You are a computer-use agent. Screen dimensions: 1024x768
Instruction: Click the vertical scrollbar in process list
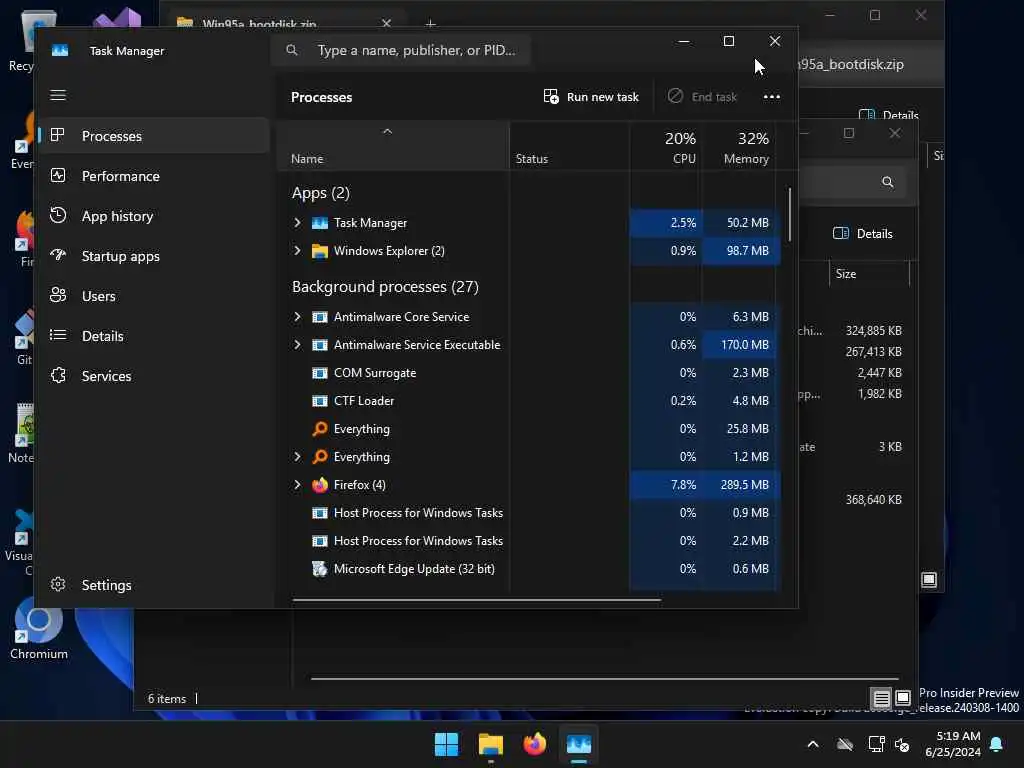pos(790,214)
